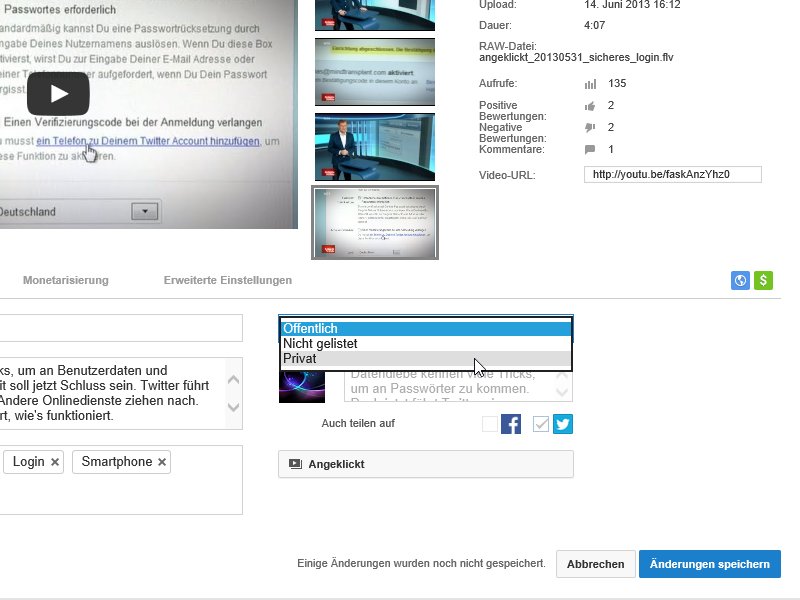The image size is (800, 600).
Task: Open the Deutschland dropdown arrow in video
Action: tap(144, 211)
